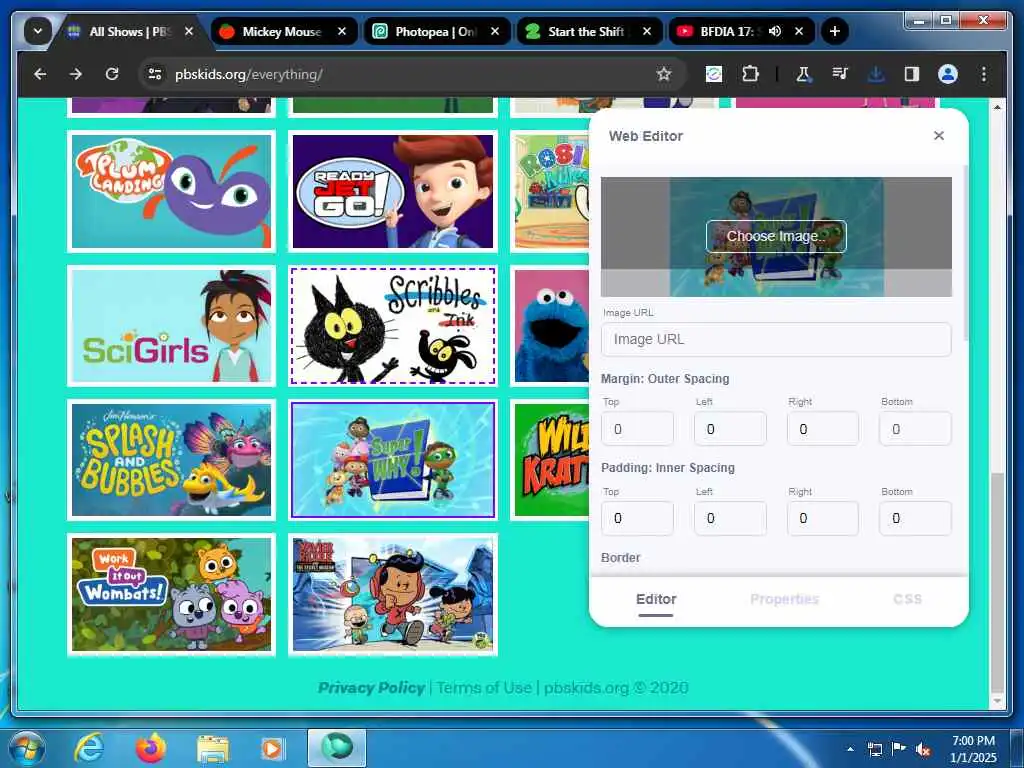Viewport: 1024px width, 768px height.
Task: Open a new browser tab
Action: tap(834, 31)
